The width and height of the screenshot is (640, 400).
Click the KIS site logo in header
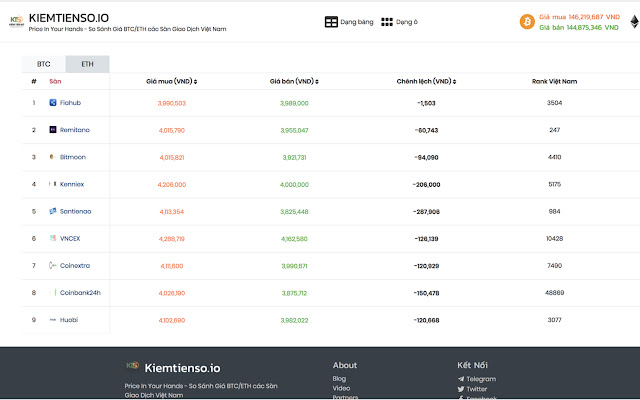coord(16,21)
